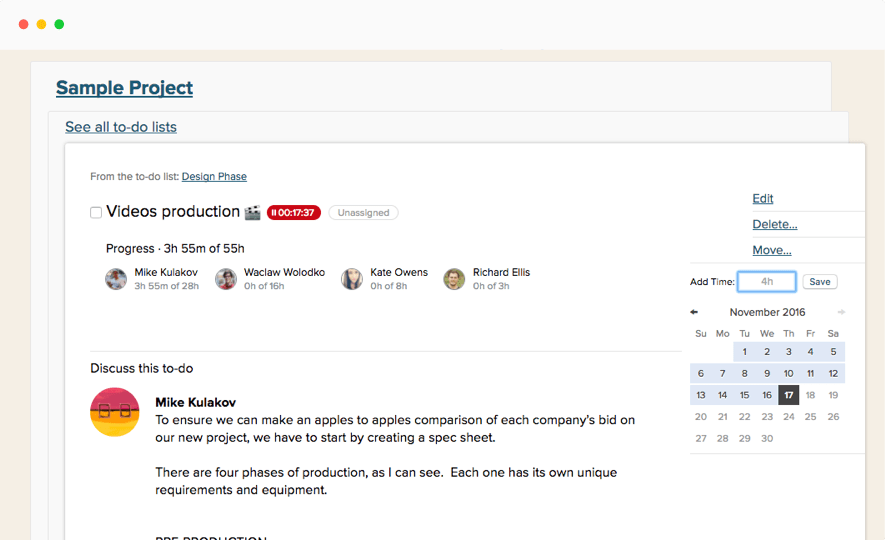
Task: Open the Unassigned assignee selector
Action: coord(363,213)
